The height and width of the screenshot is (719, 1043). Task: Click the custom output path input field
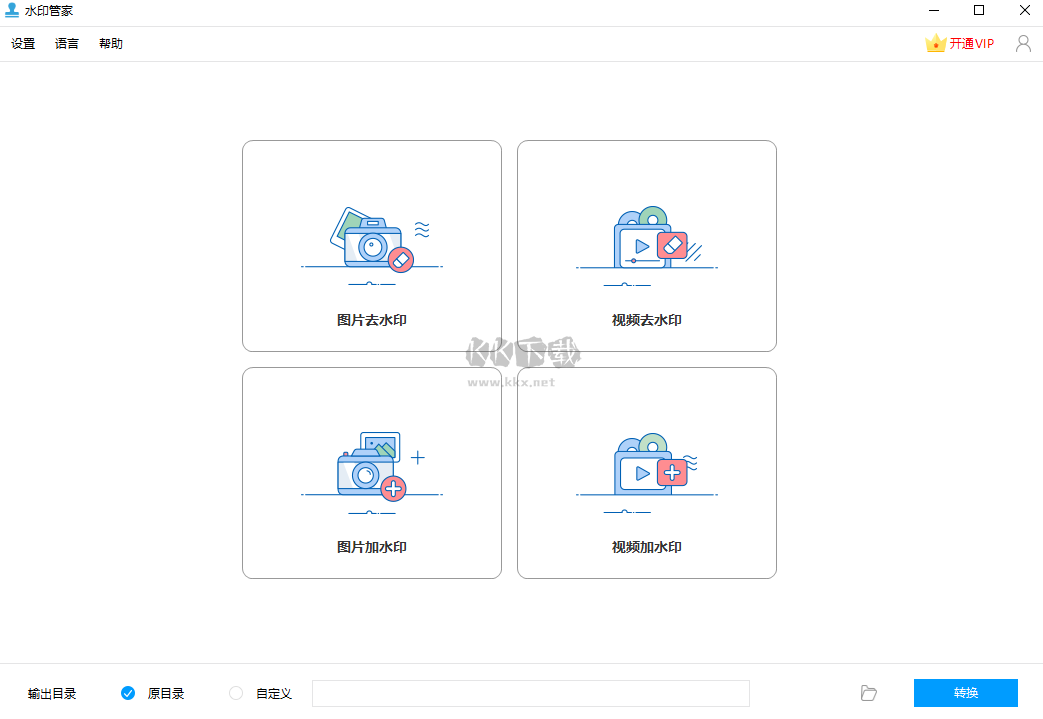530,692
